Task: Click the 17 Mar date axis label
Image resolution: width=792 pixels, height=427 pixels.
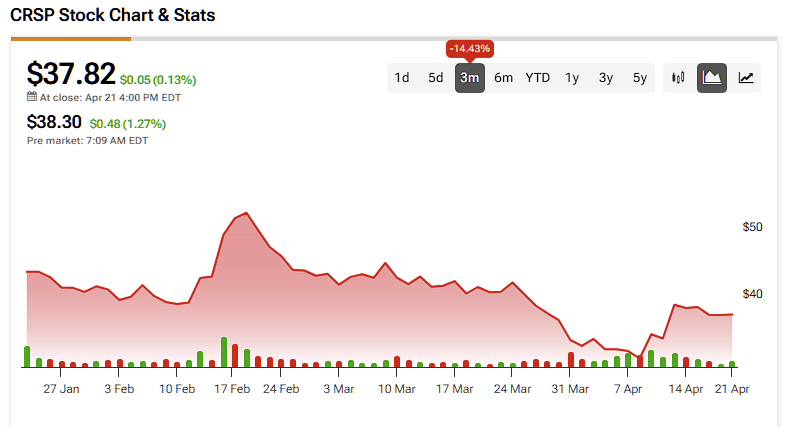Action: (455, 389)
